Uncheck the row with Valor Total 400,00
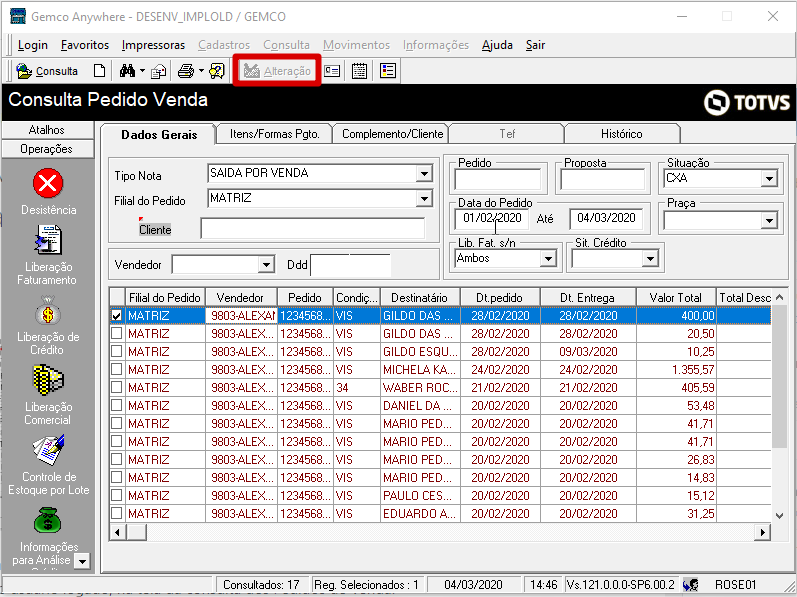Image resolution: width=797 pixels, height=597 pixels. click(x=117, y=316)
